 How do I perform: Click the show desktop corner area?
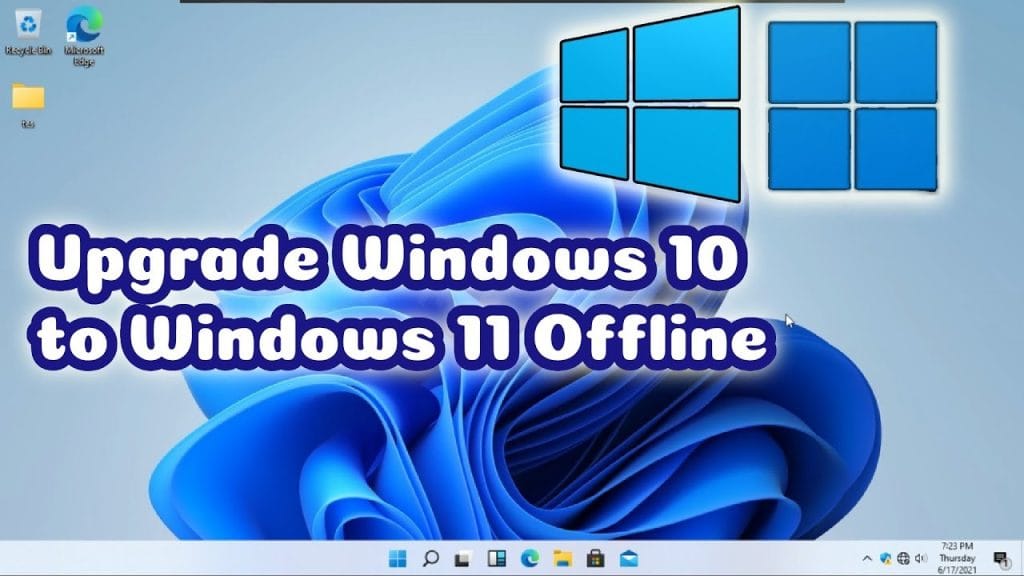(1022, 560)
